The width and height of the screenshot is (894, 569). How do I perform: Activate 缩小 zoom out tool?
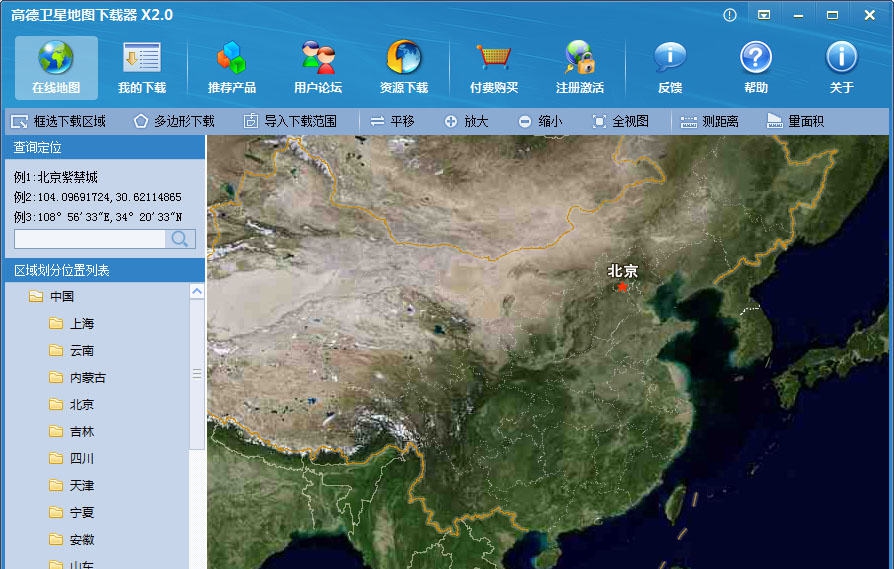tap(541, 121)
